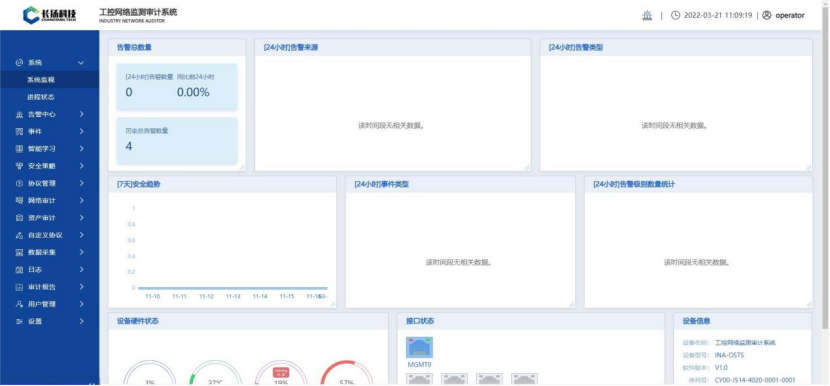Click the 历史总告警数量 card showing 4

tap(177, 141)
